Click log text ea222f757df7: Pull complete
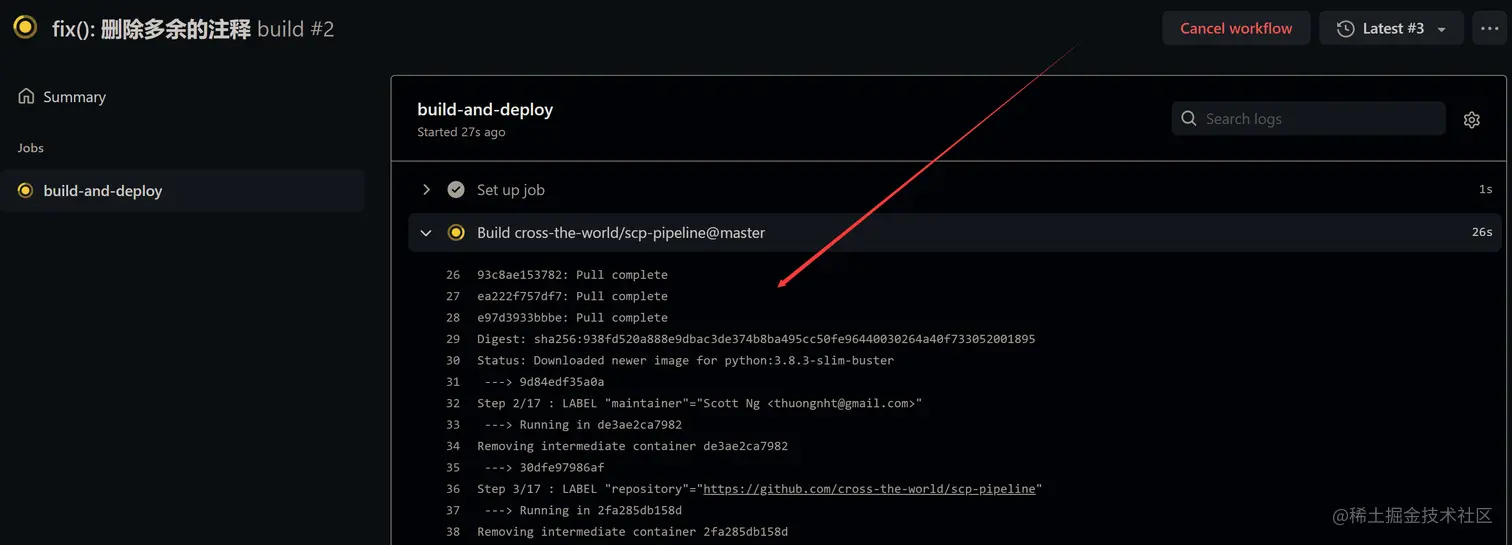The image size is (1512, 545). (572, 296)
